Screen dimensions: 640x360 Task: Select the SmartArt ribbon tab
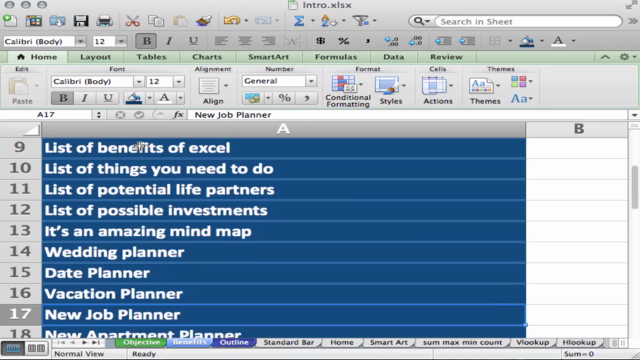(x=268, y=57)
